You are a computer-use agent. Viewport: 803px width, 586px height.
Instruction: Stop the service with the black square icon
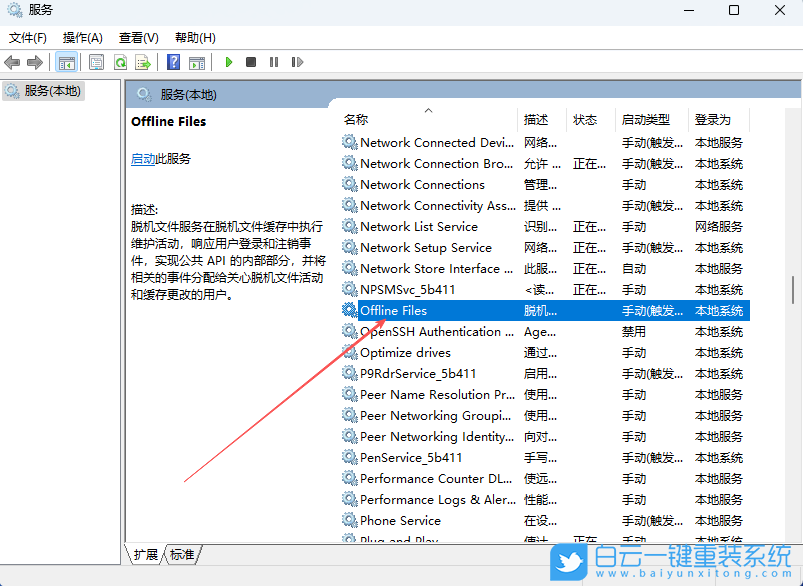click(x=252, y=62)
